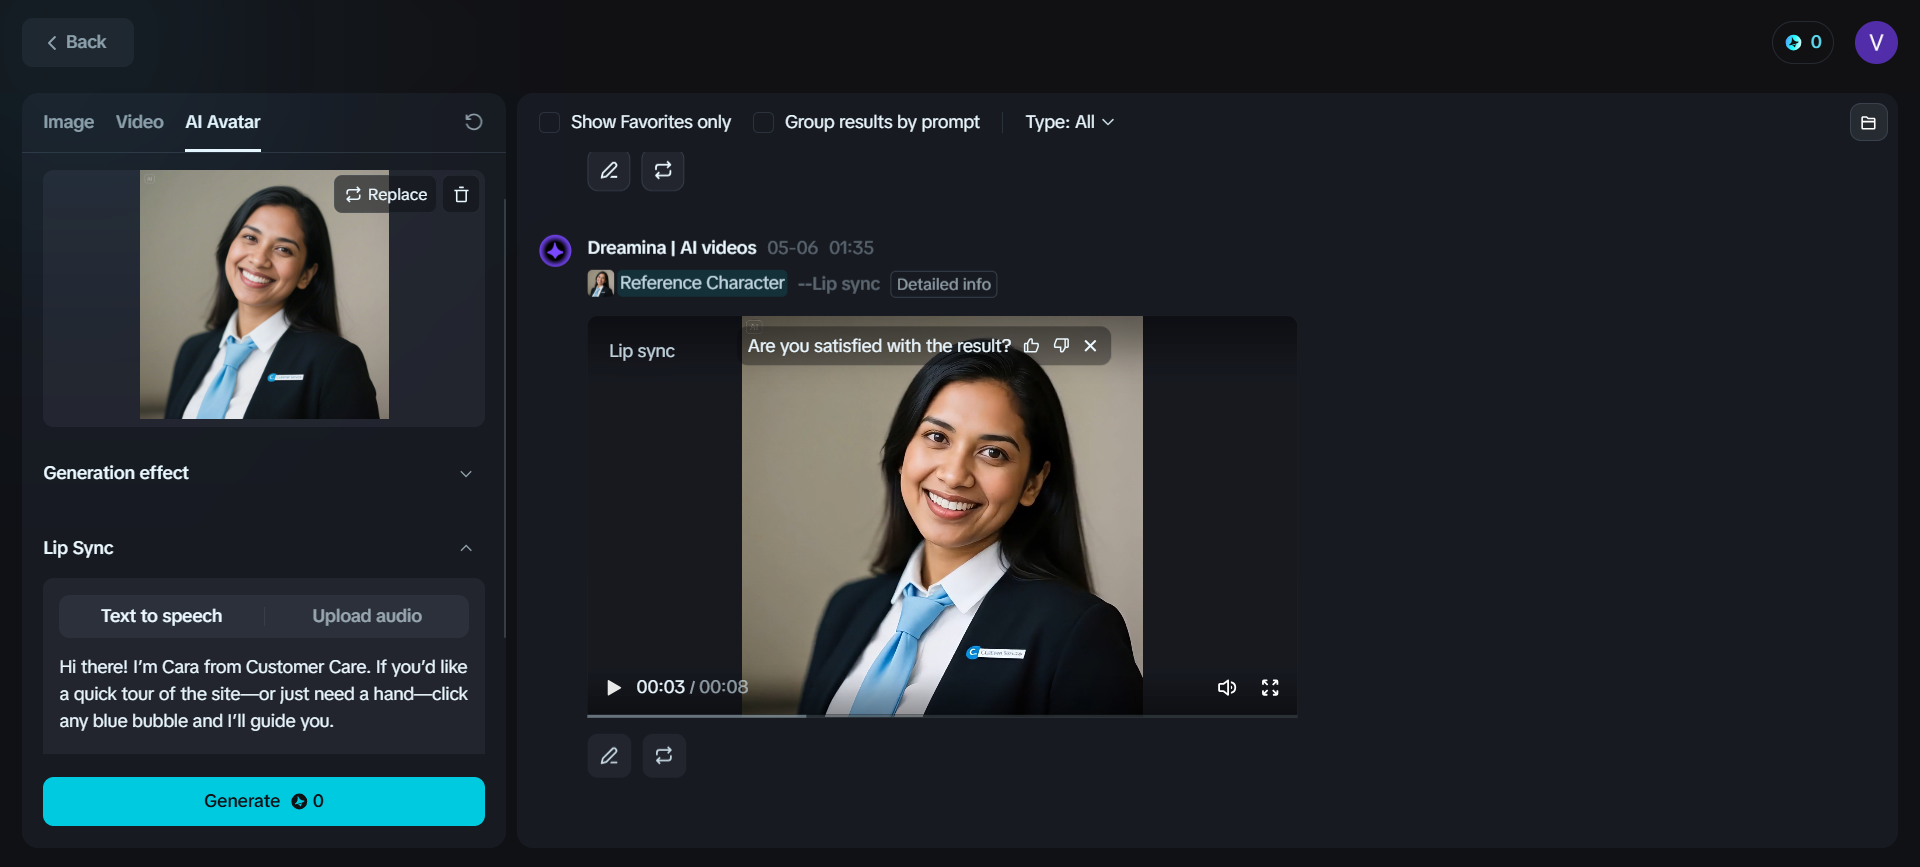
Task: Choose the Upload audio option
Action: click(367, 616)
